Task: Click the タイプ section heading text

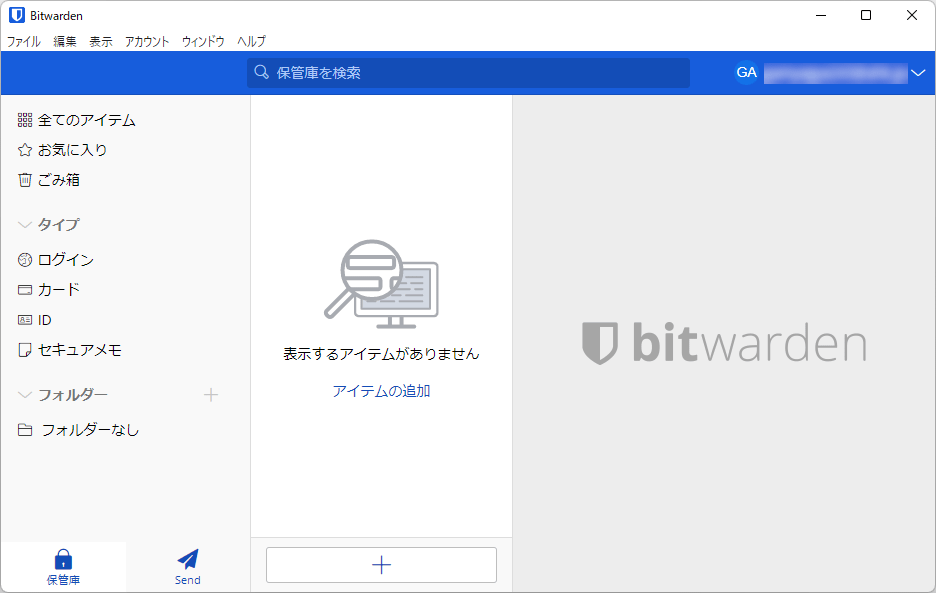Action: [x=58, y=225]
